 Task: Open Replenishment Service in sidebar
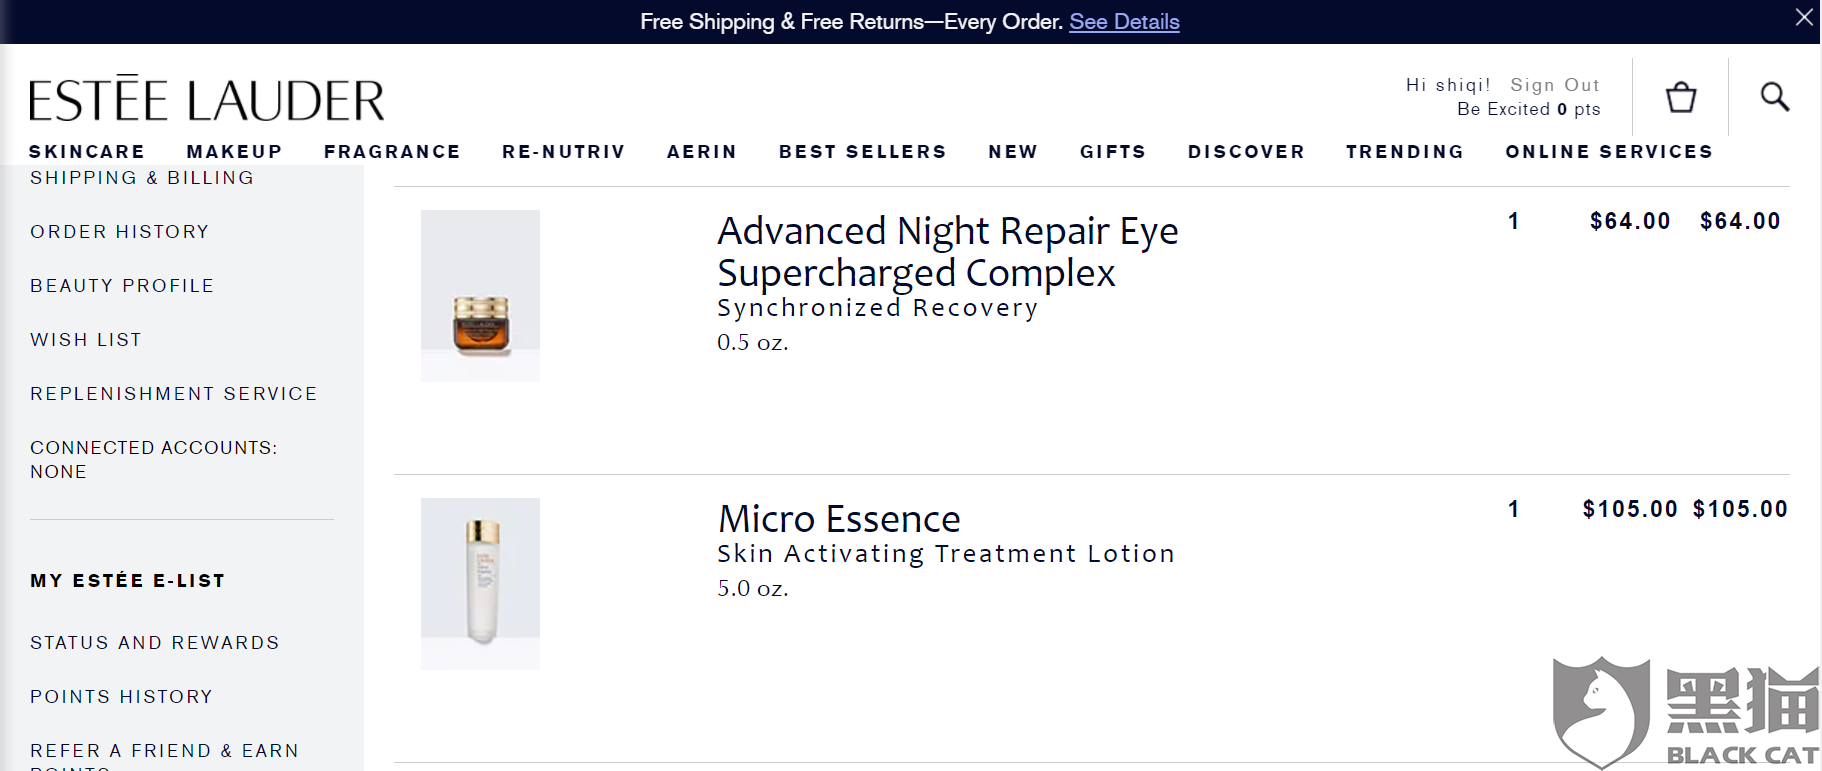174,394
